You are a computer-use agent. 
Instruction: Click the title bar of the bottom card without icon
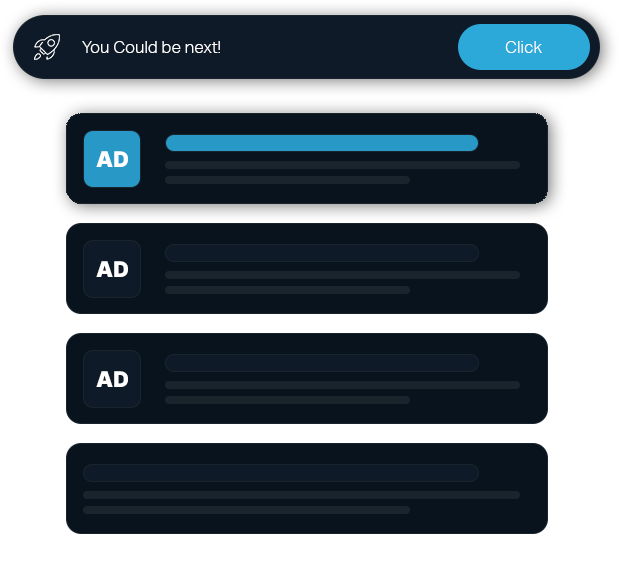click(281, 473)
